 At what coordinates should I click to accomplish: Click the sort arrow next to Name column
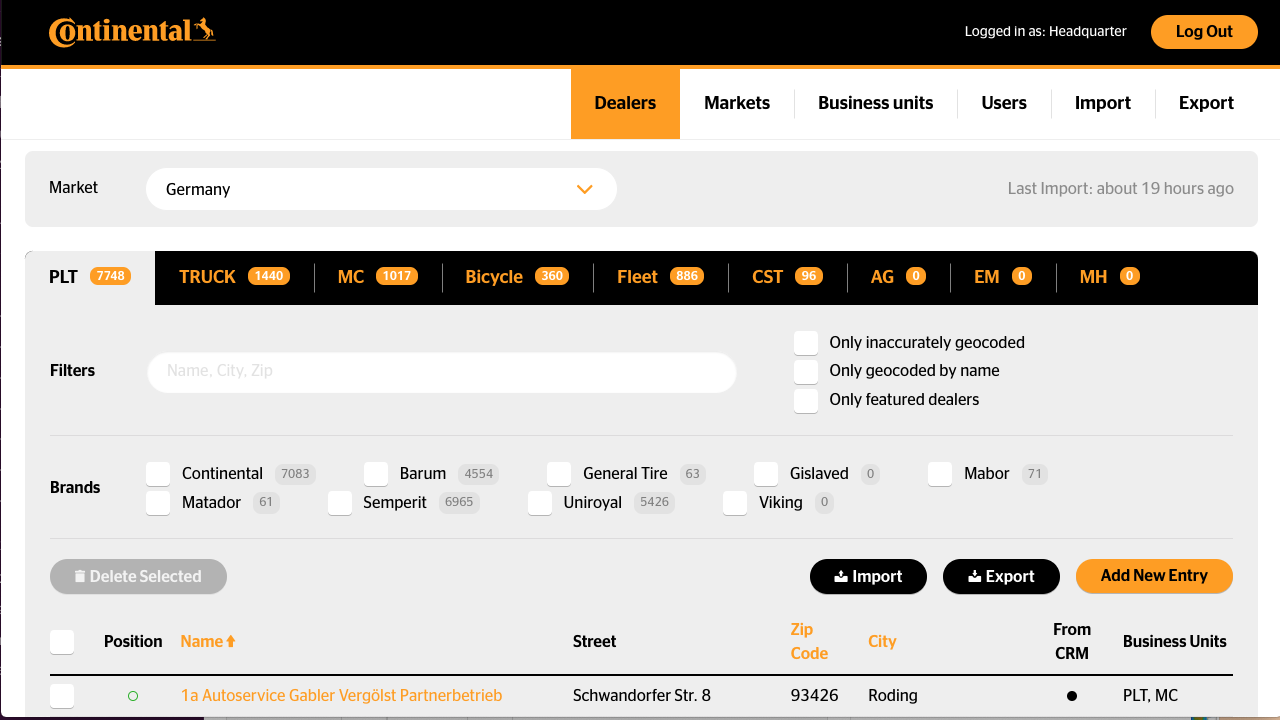231,642
